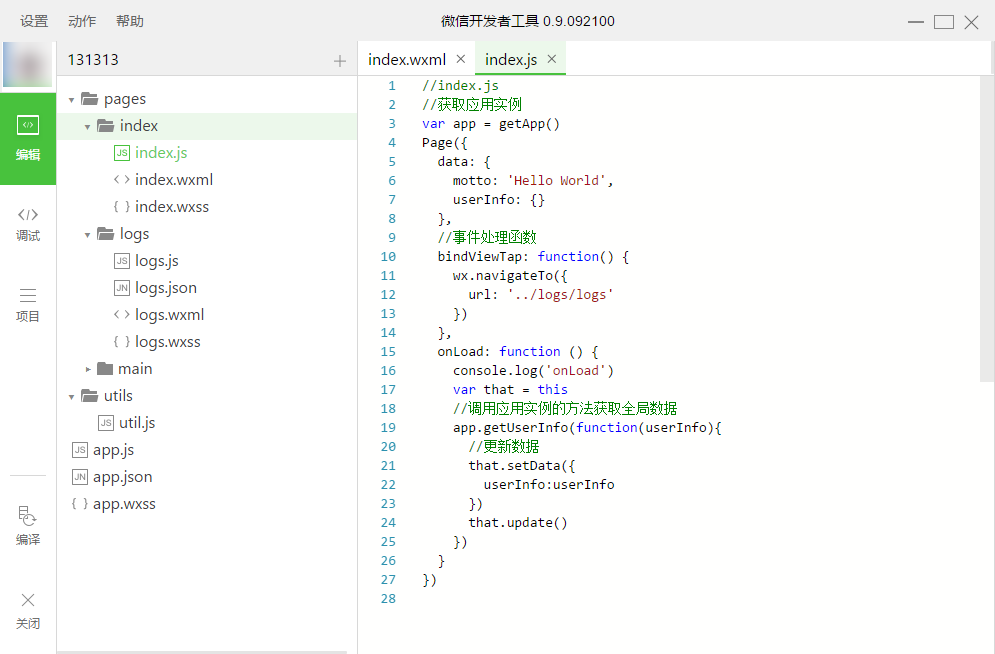995x654 pixels.
Task: Open the 项目 (Project) sidebar panel
Action: coord(28,305)
